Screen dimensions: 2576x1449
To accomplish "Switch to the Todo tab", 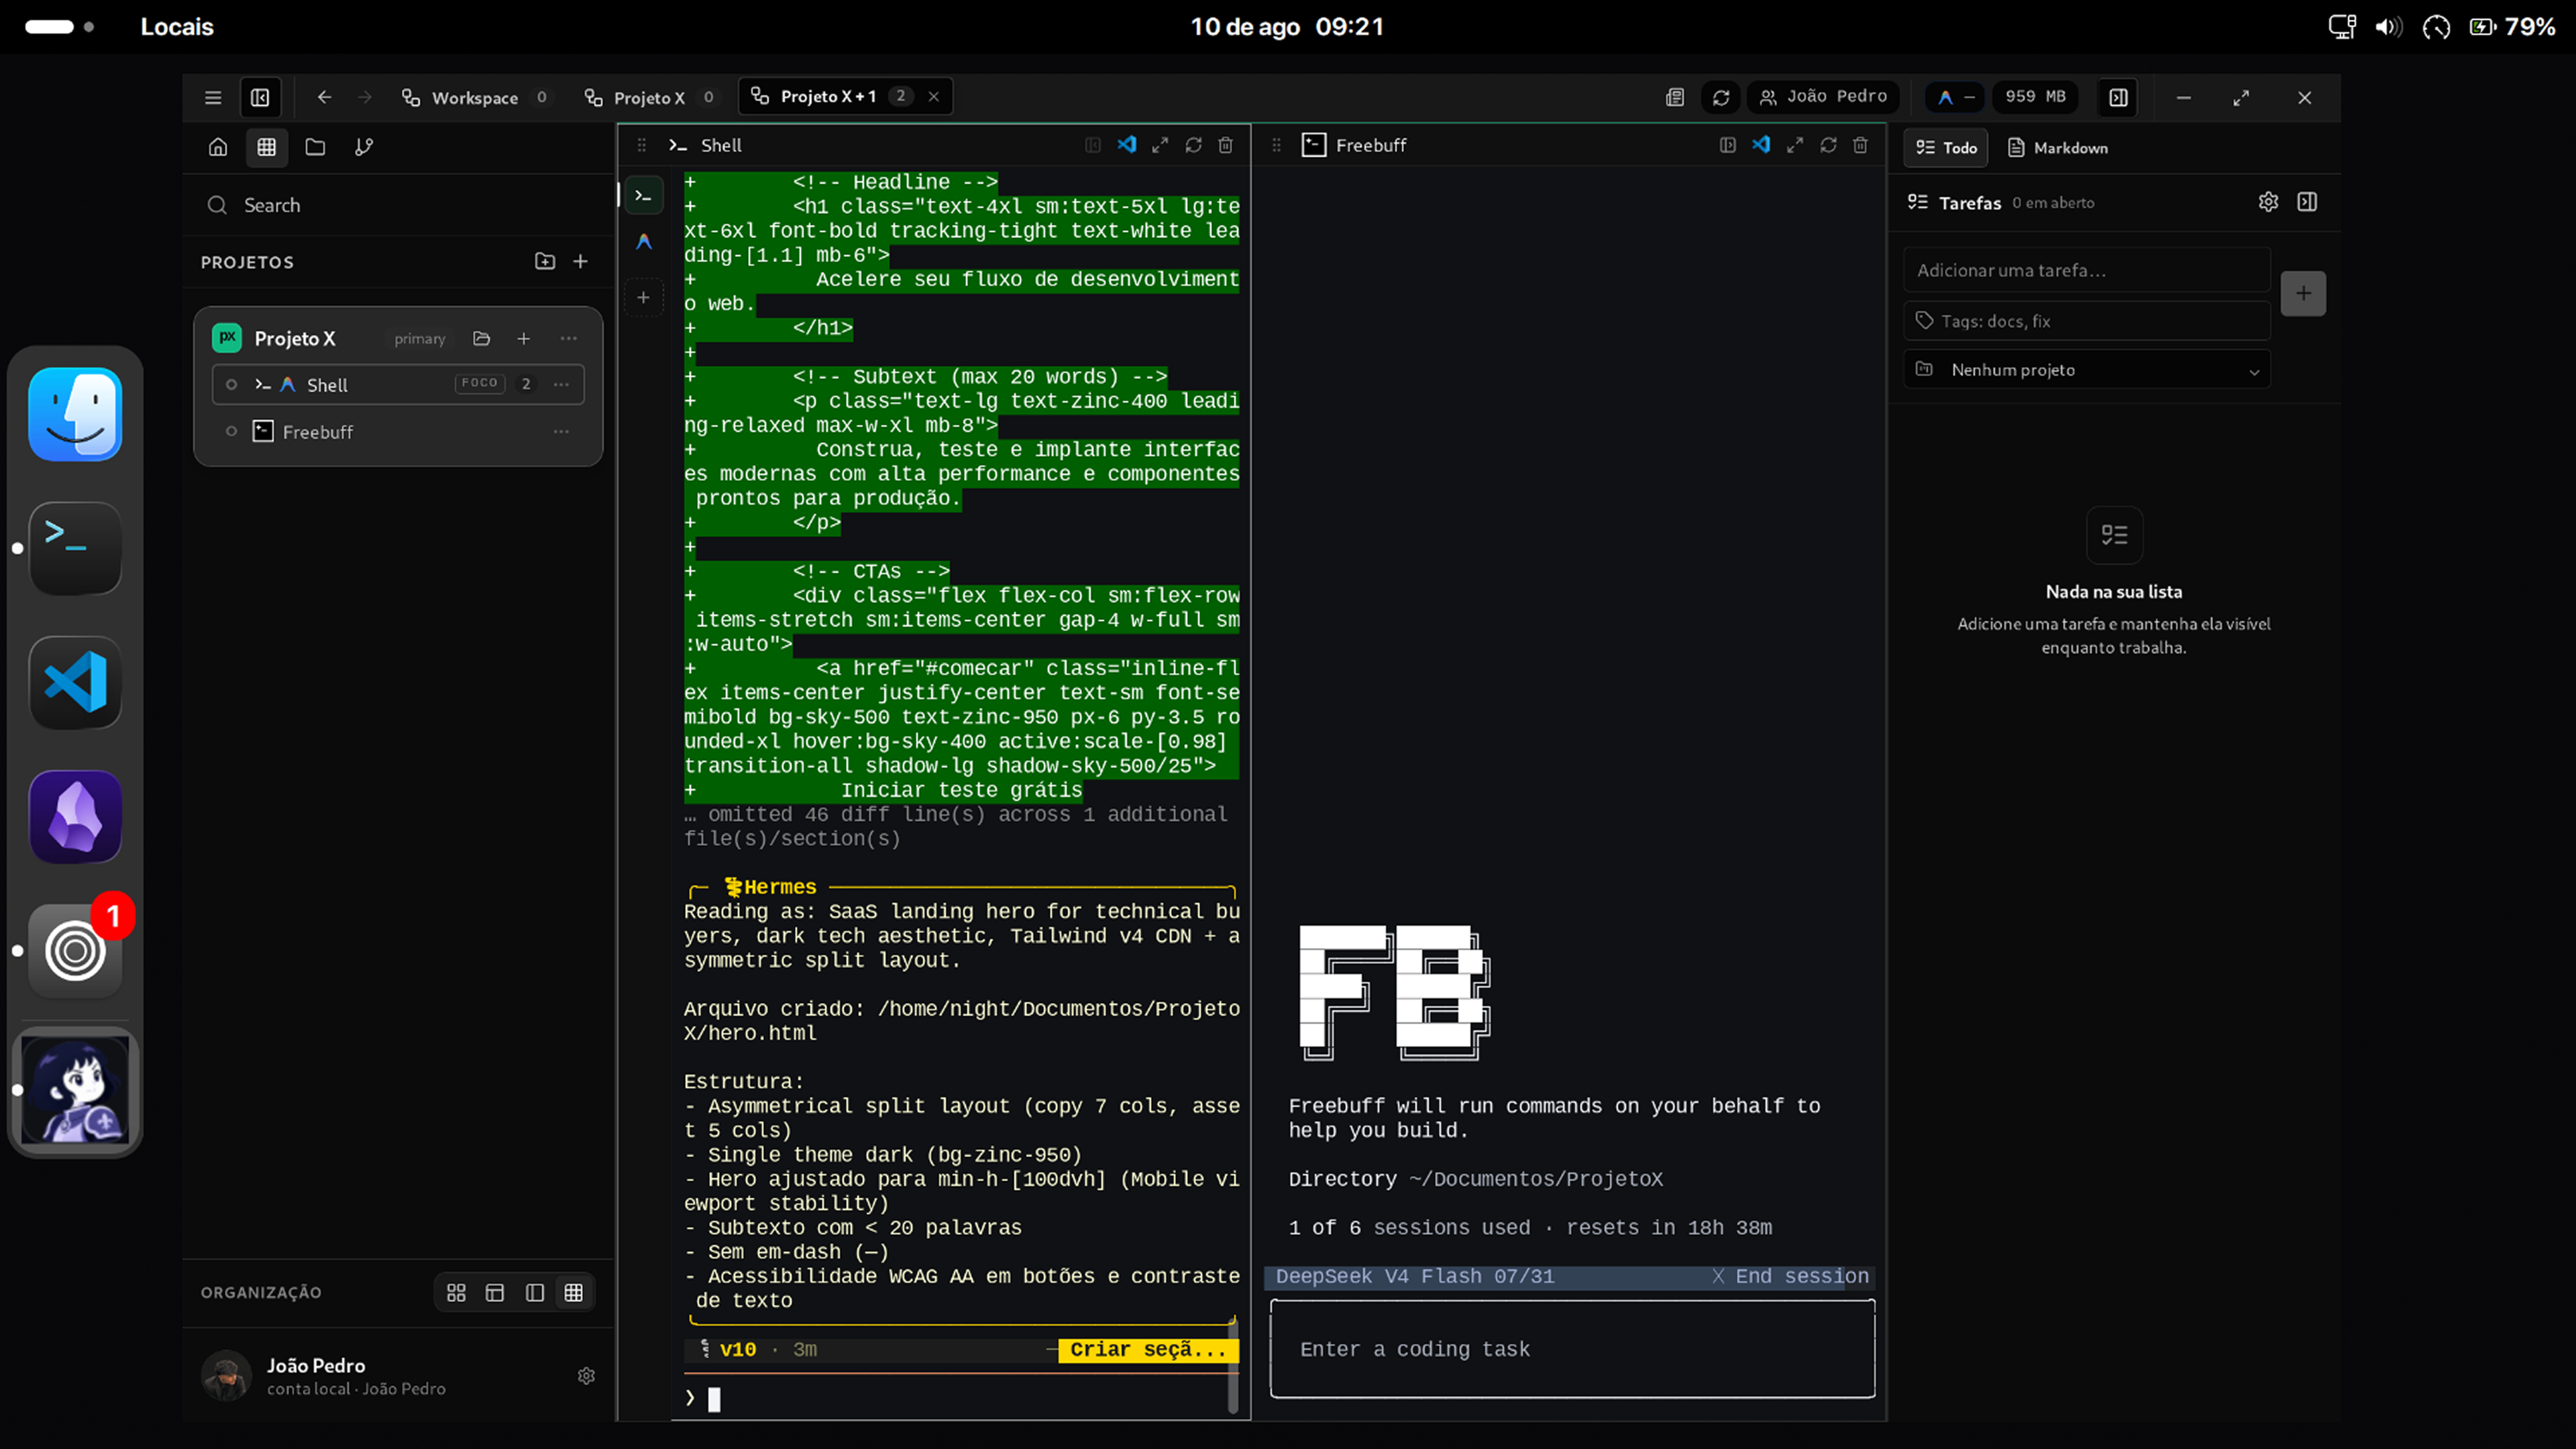I will 1946,148.
